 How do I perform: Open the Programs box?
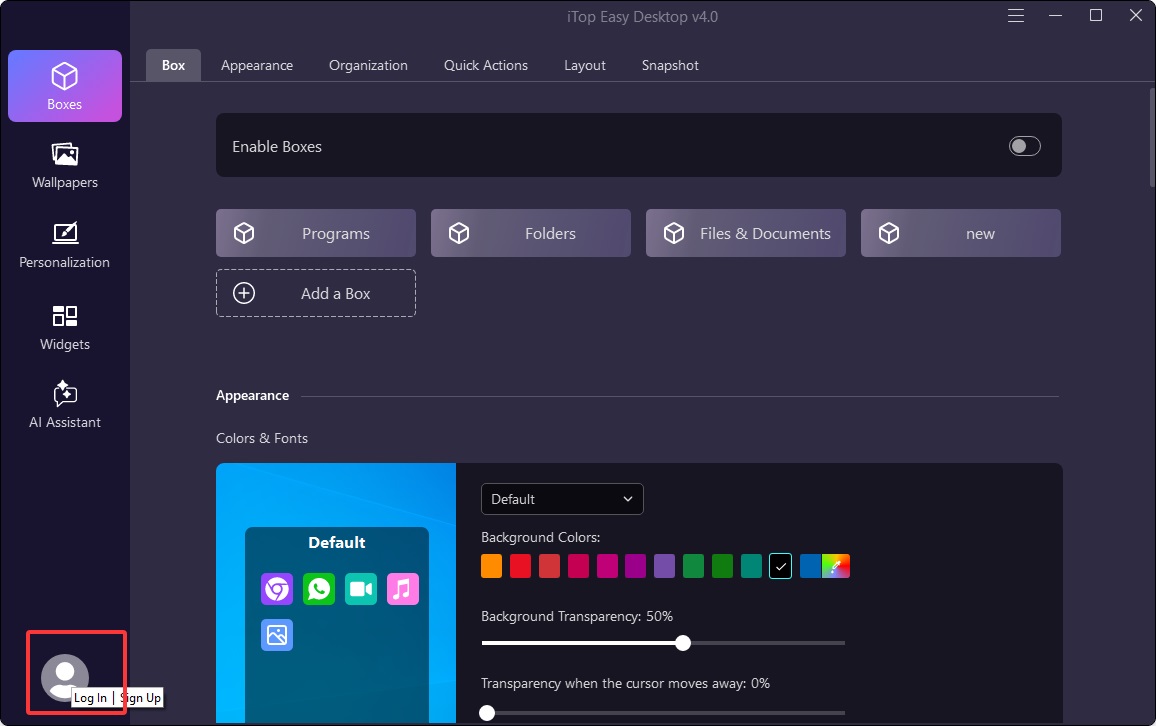pyautogui.click(x=316, y=233)
